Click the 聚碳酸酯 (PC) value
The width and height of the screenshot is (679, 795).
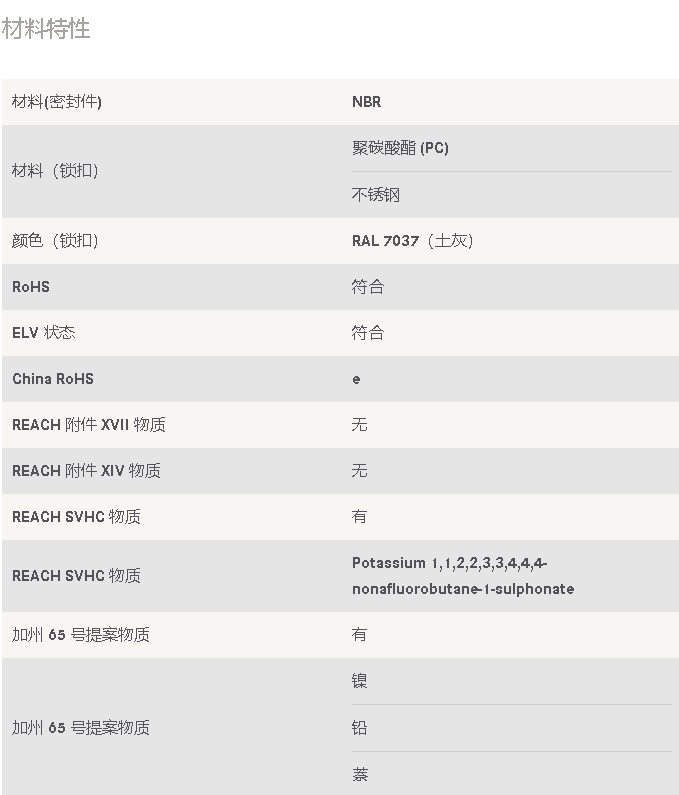pyautogui.click(x=400, y=148)
